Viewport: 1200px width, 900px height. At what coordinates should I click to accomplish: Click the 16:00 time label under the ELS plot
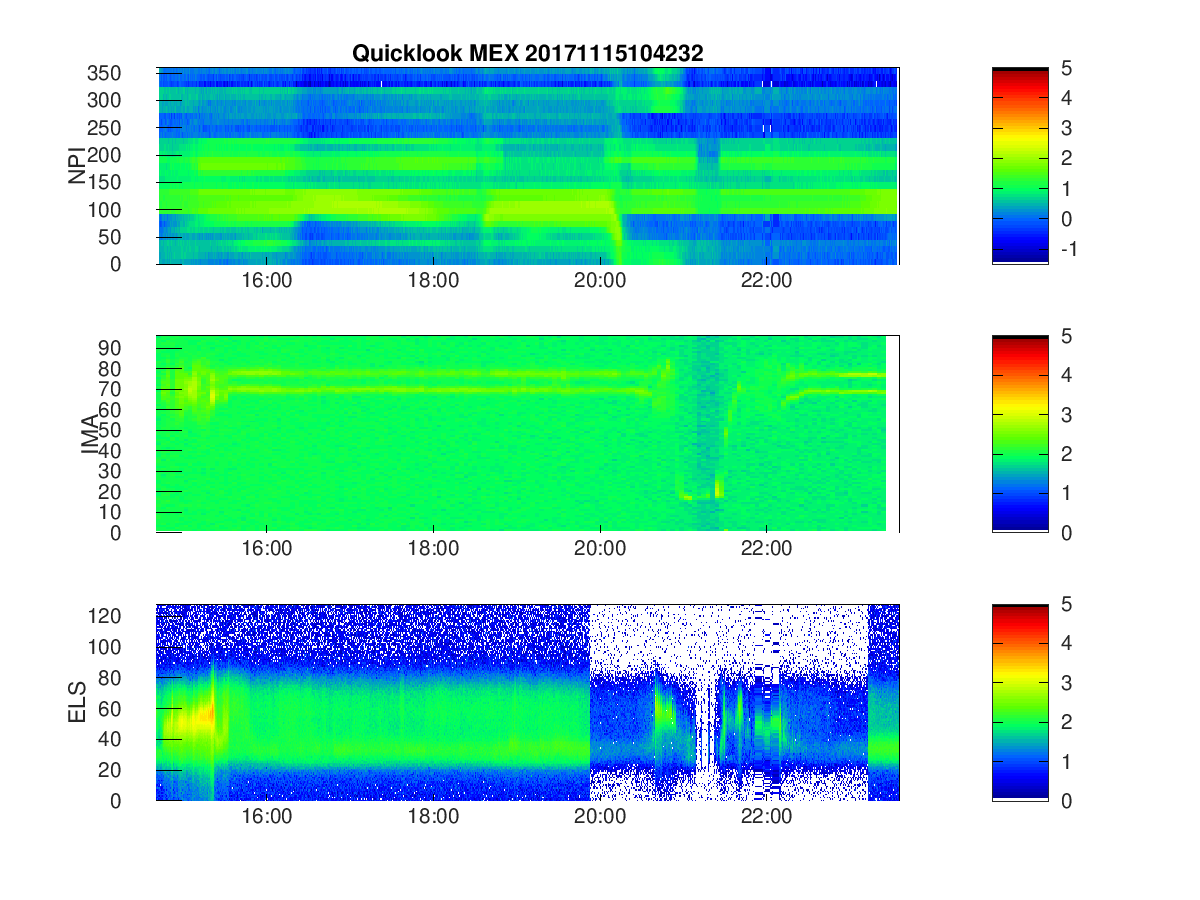tap(267, 818)
